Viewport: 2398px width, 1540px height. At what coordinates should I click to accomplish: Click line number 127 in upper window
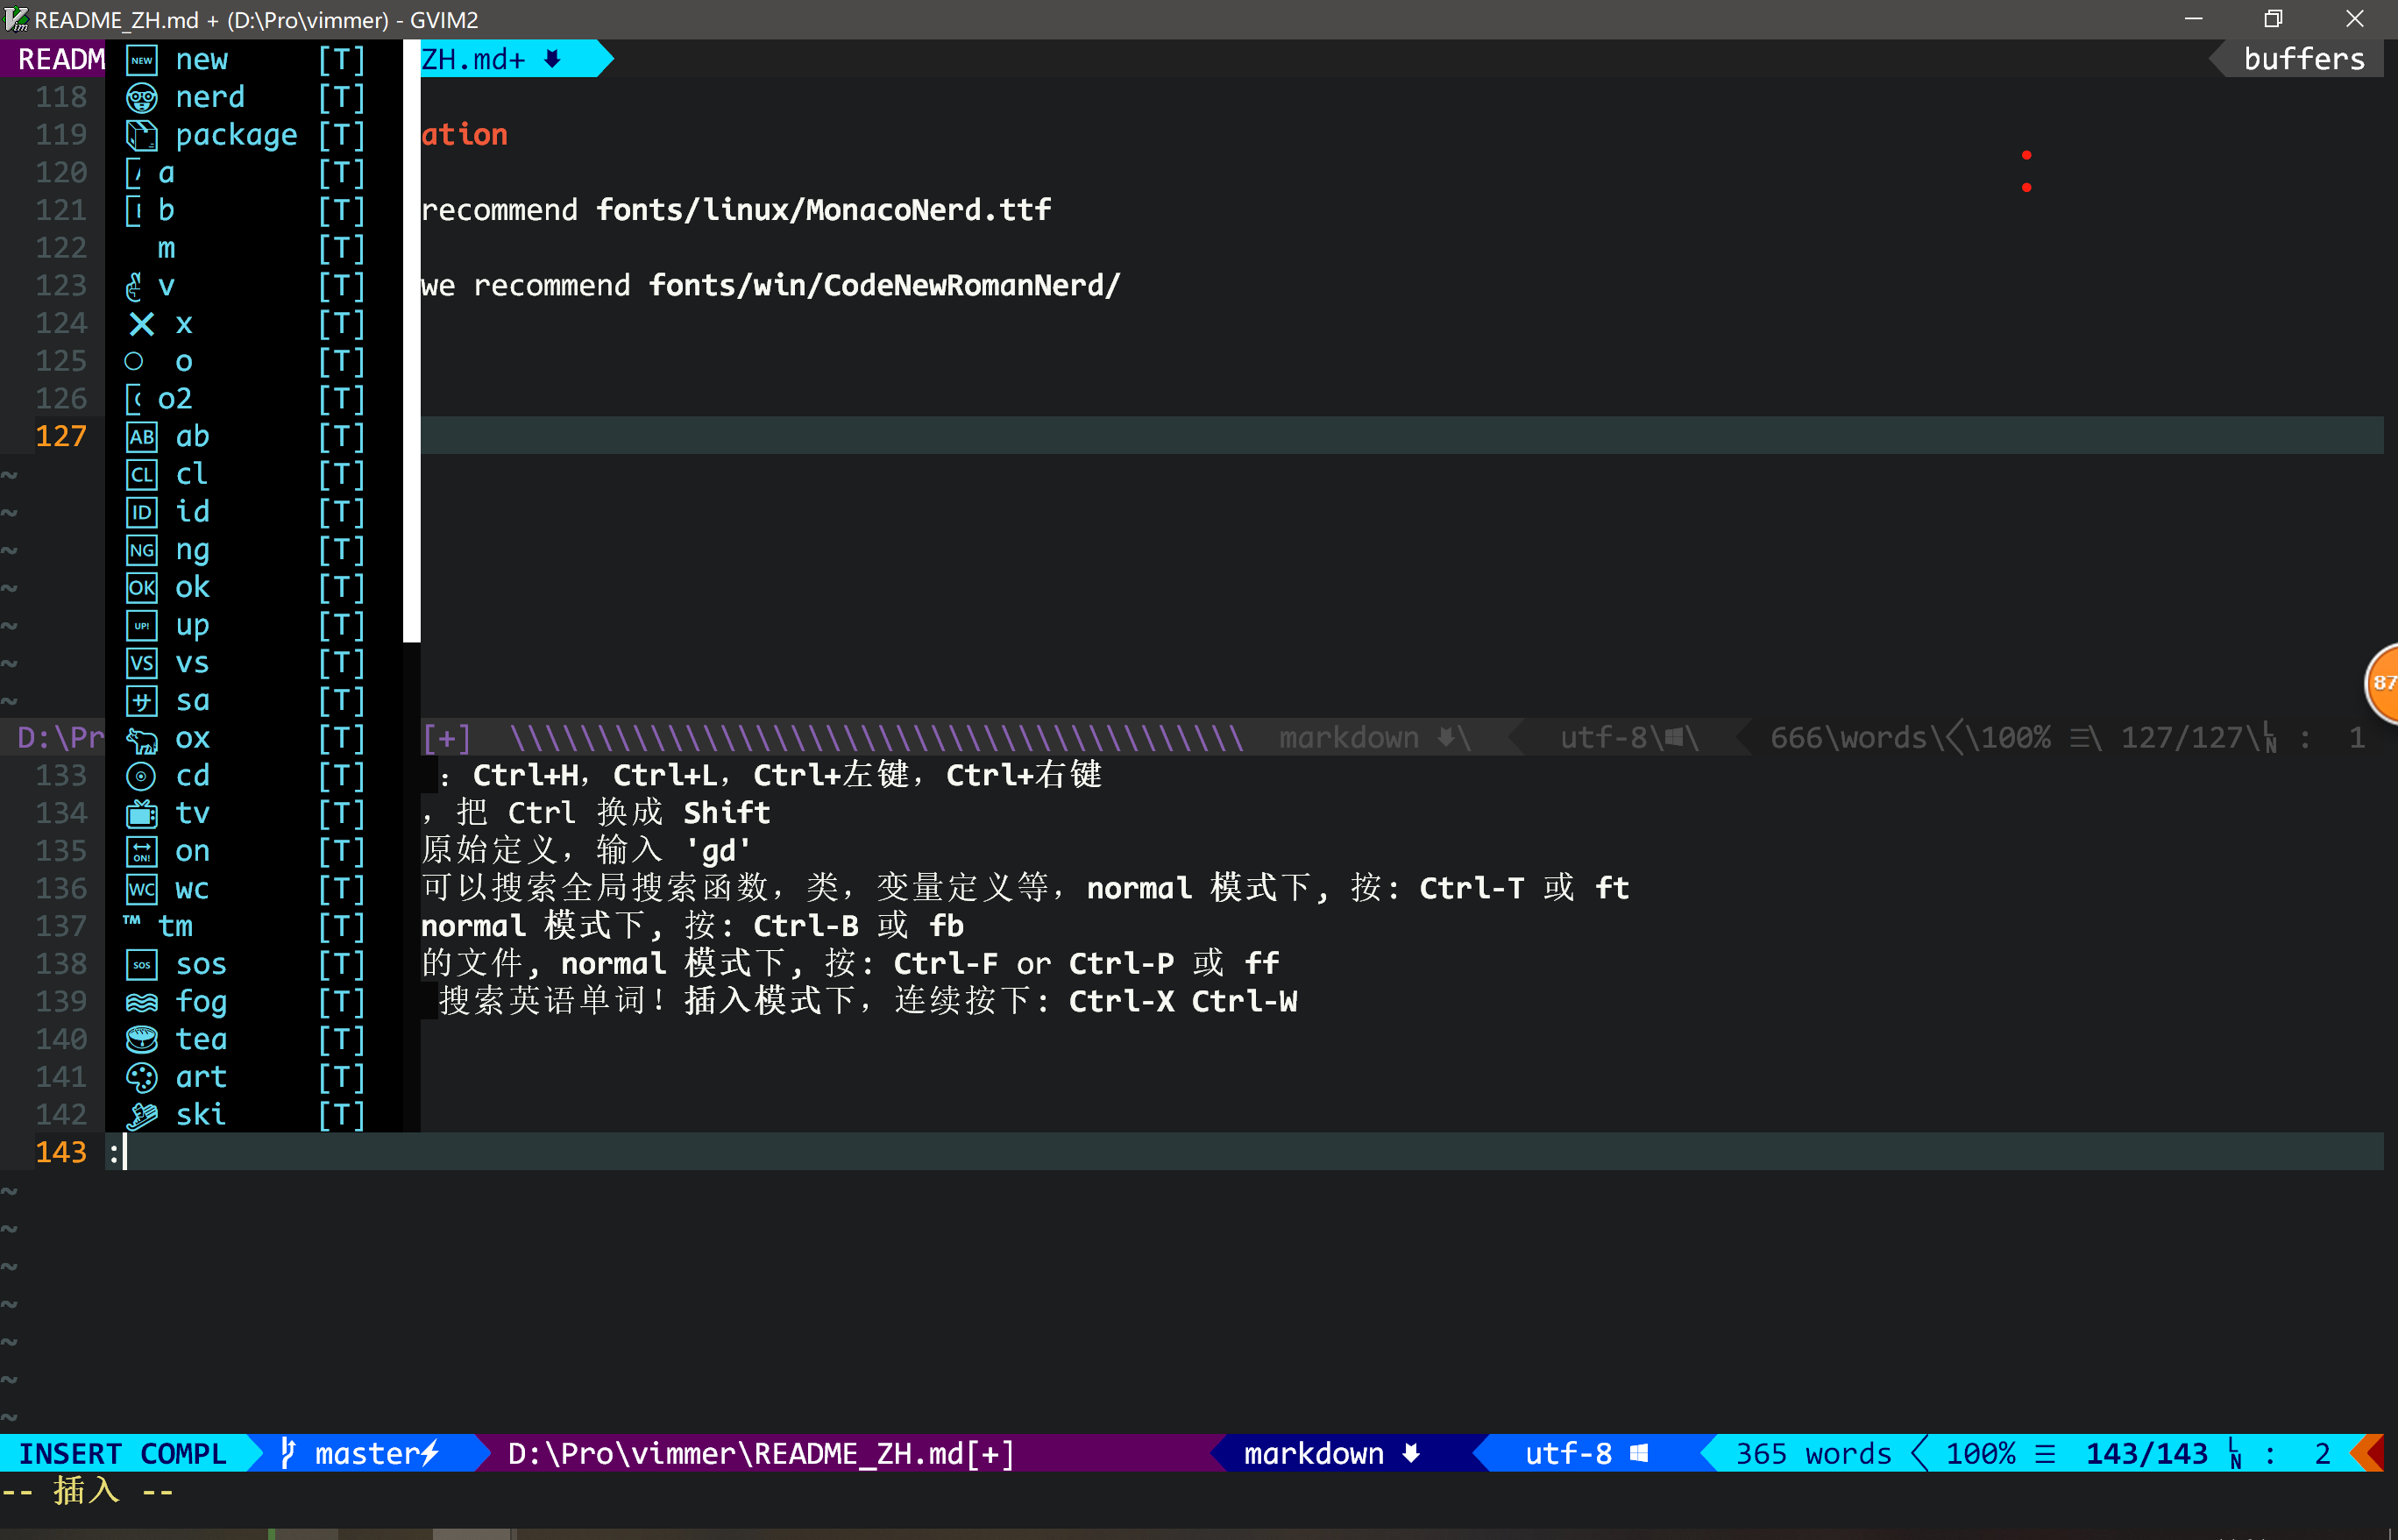61,437
